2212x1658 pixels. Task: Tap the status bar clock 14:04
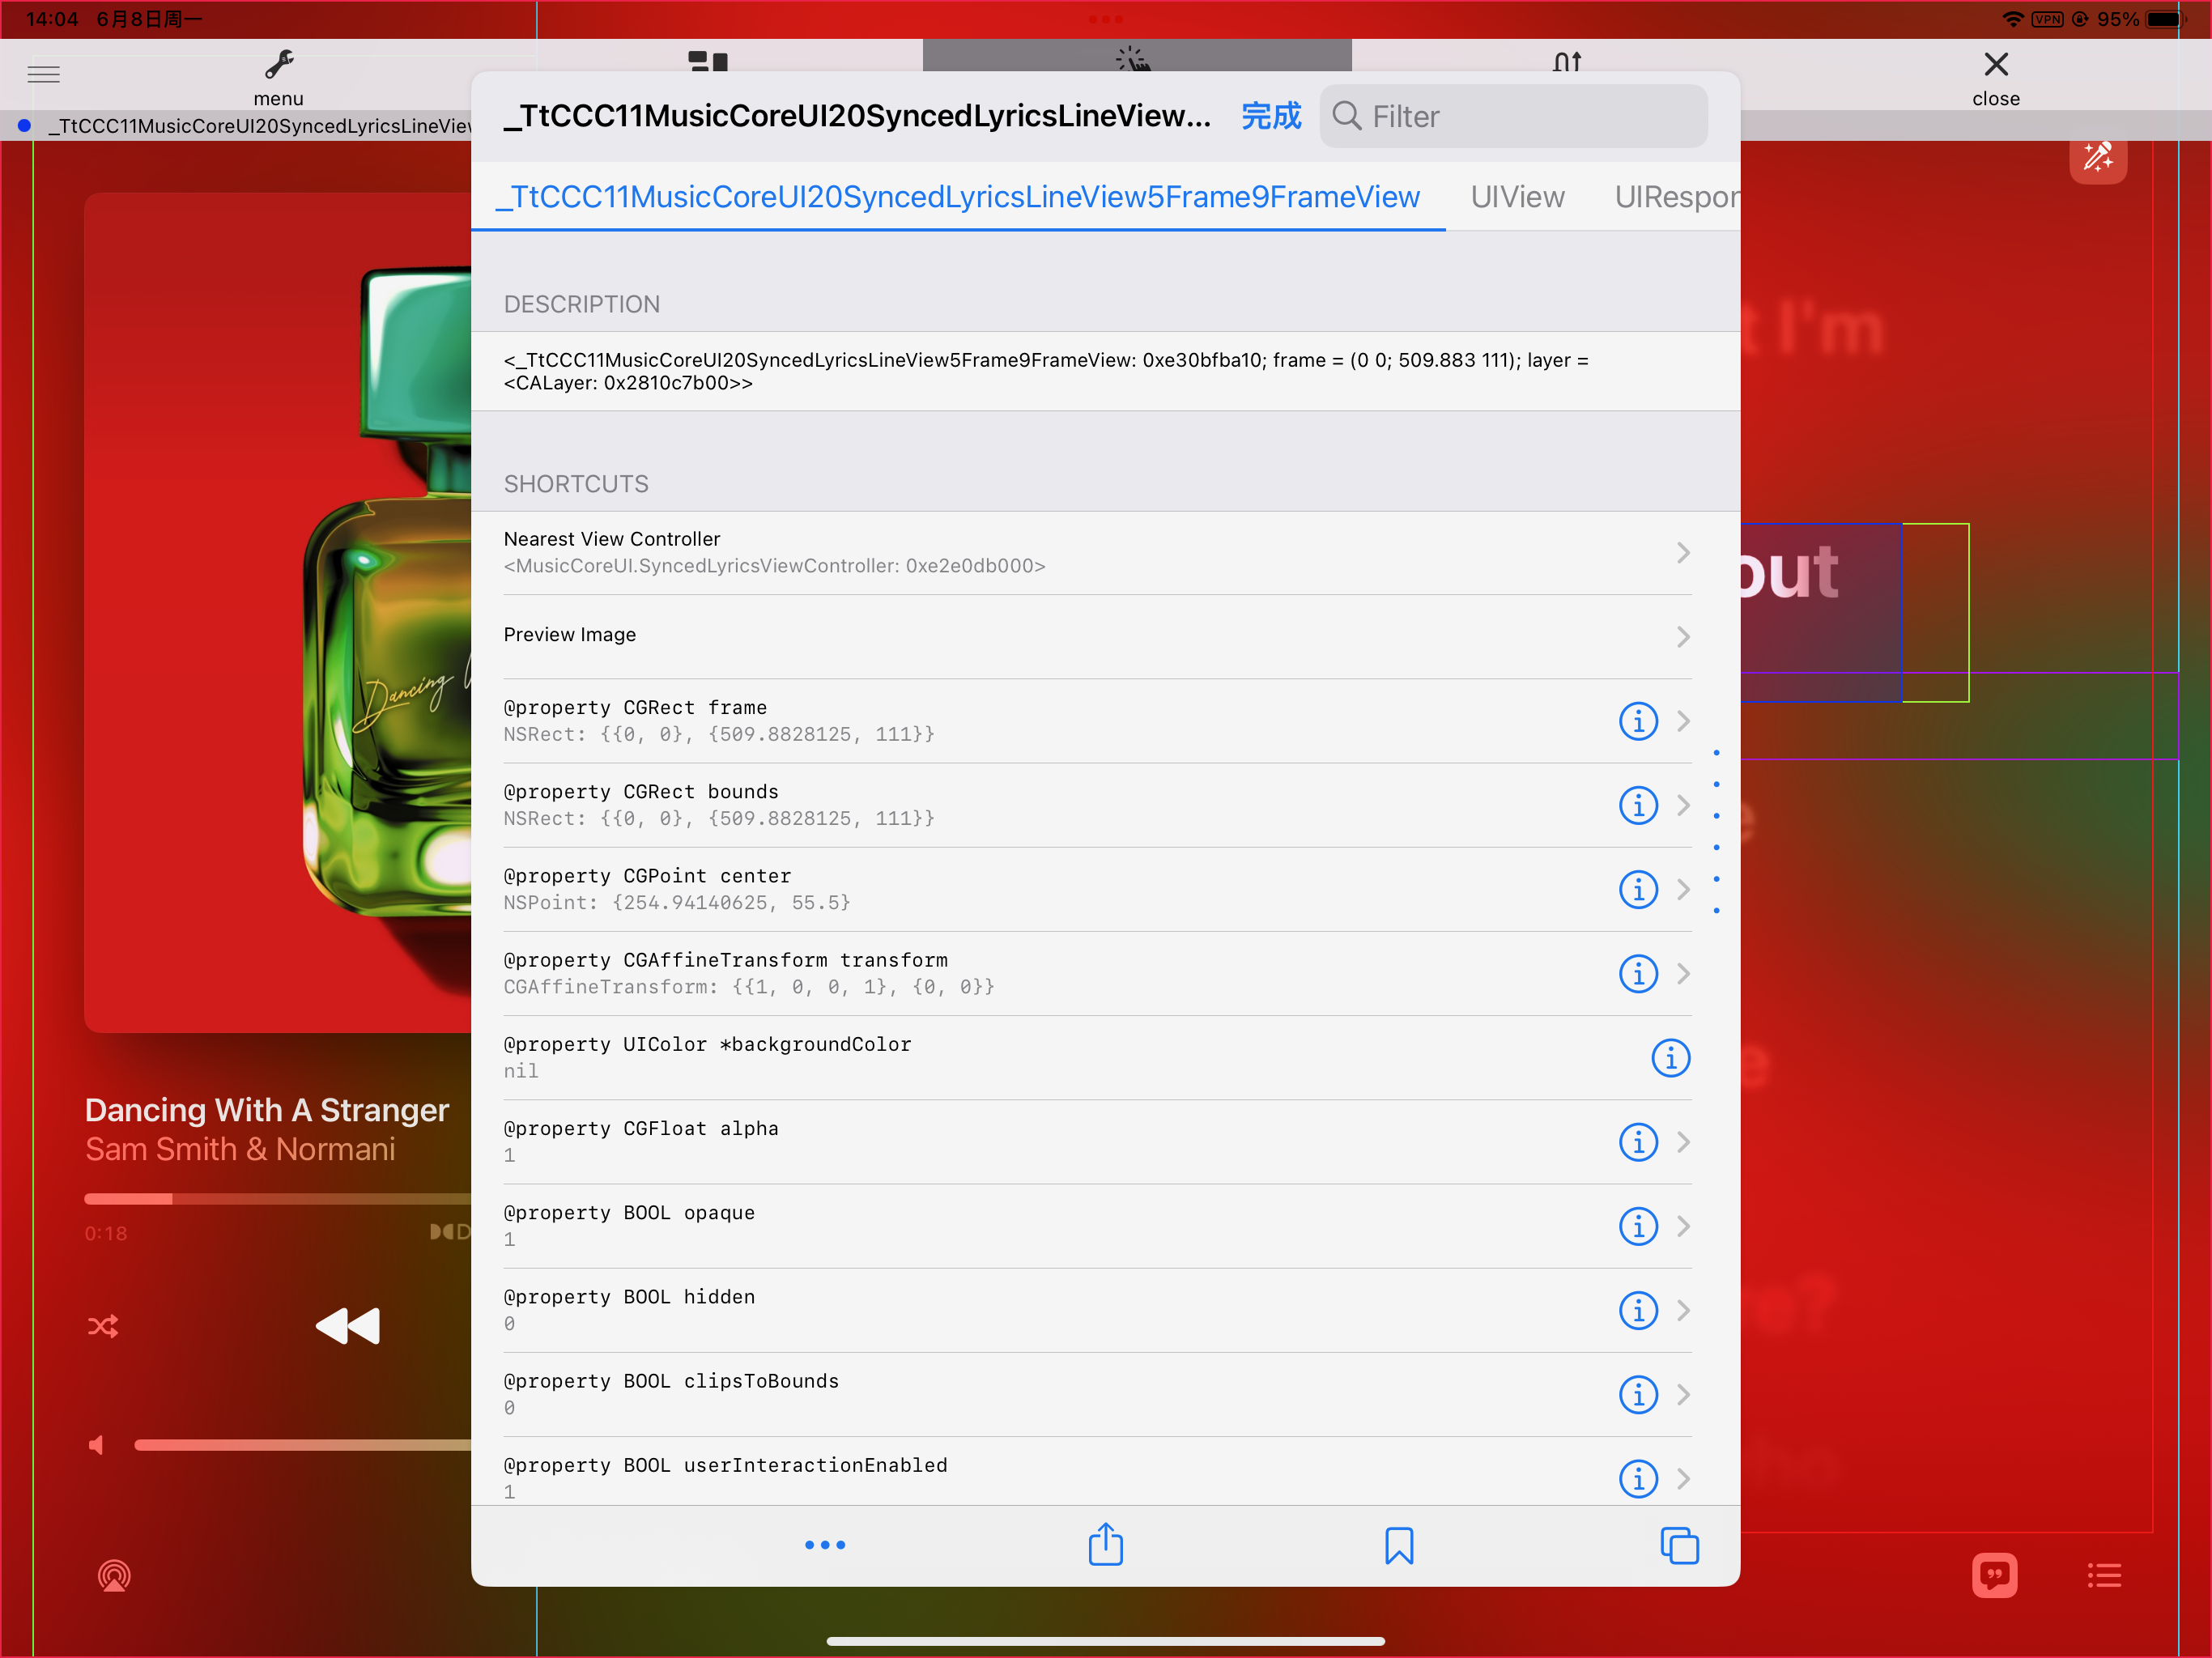(52, 19)
